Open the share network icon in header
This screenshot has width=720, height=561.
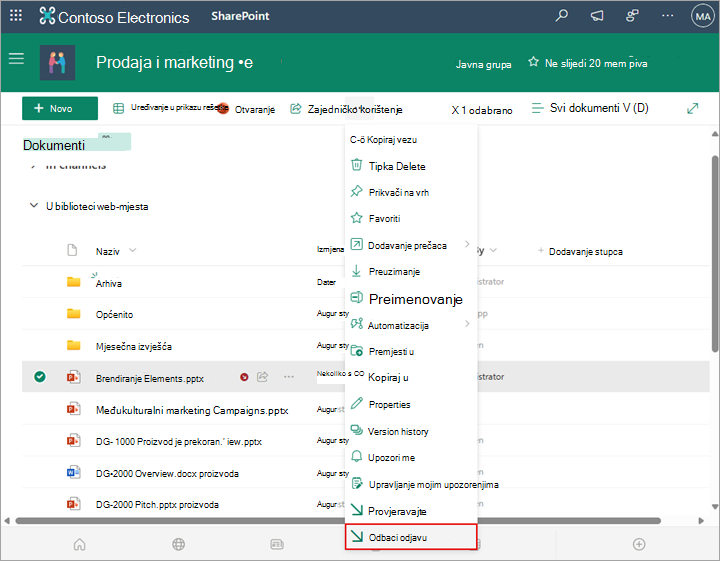tap(632, 16)
